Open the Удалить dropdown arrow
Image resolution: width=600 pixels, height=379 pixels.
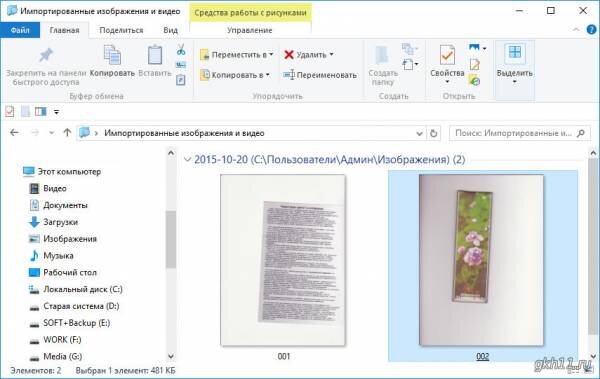coord(331,54)
